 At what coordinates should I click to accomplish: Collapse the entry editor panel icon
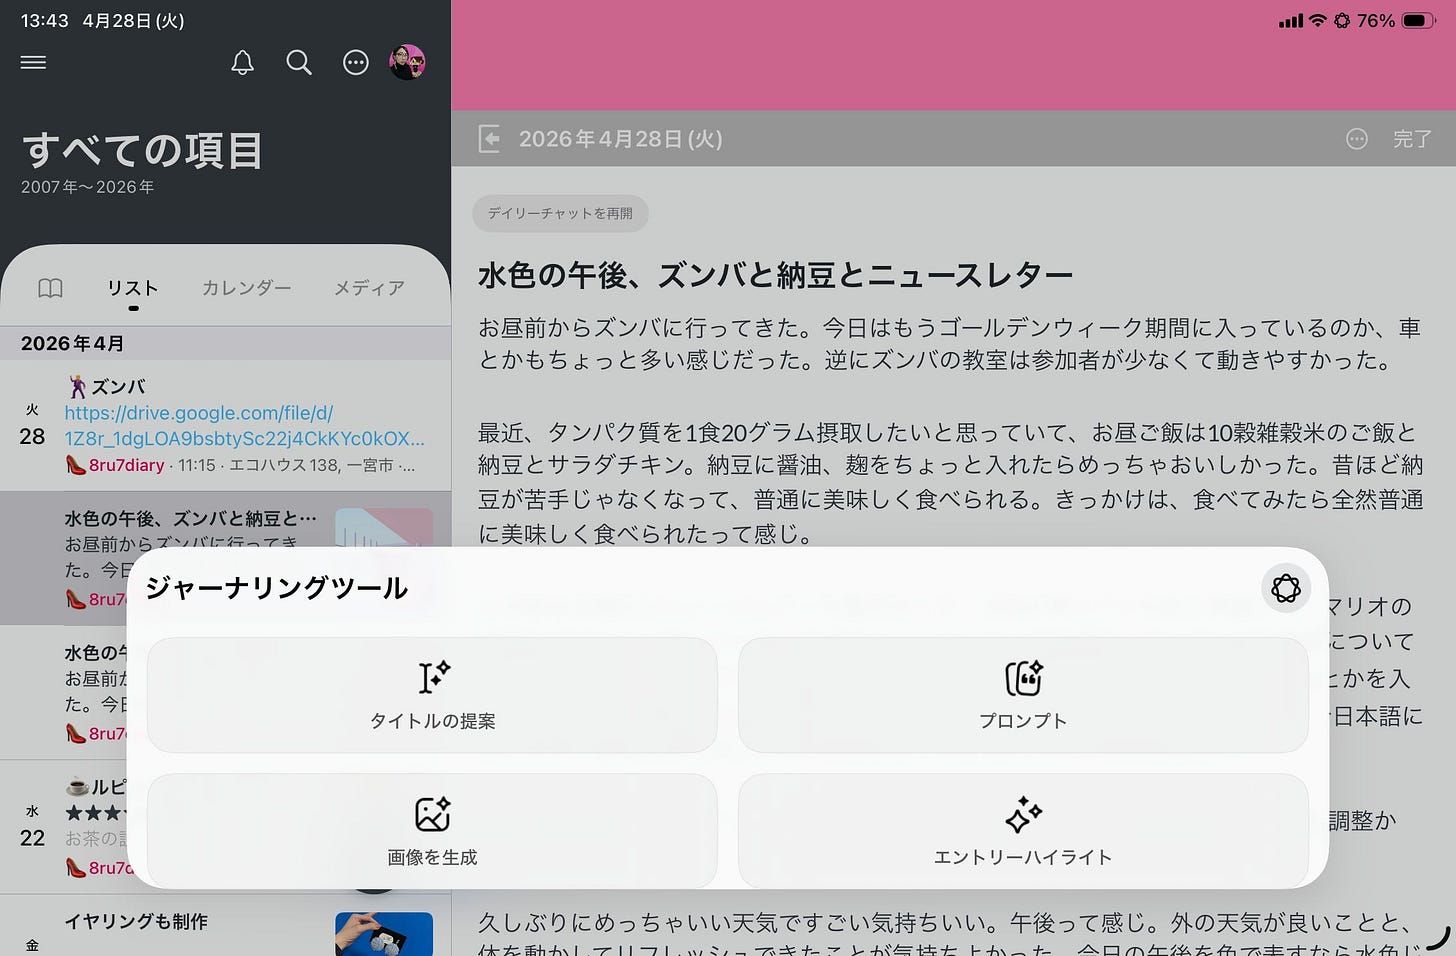(x=489, y=139)
